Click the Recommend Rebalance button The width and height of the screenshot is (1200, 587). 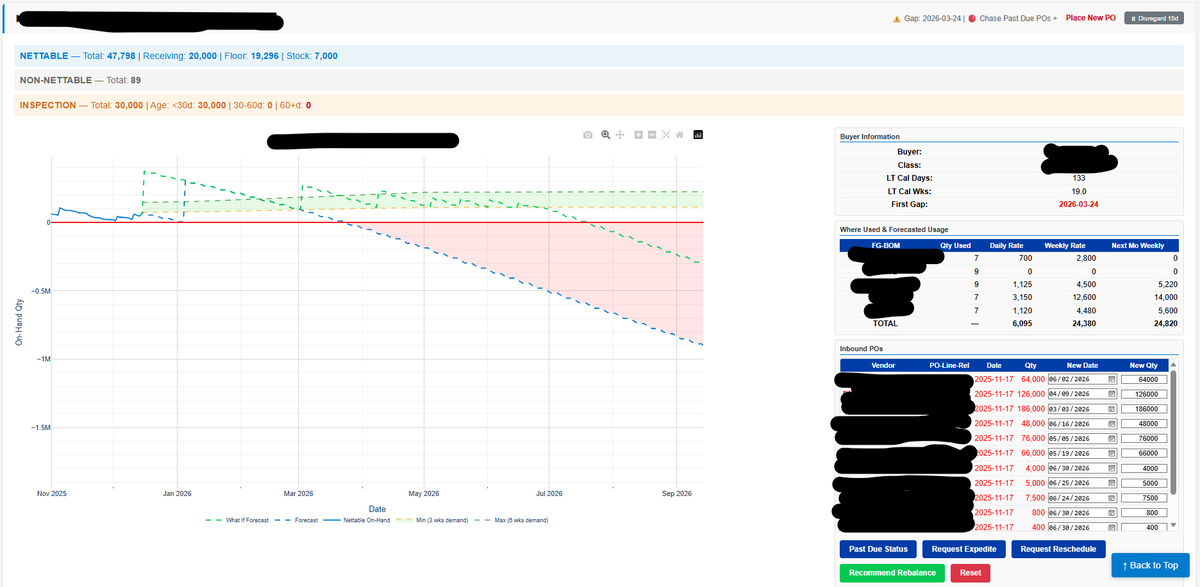click(892, 573)
